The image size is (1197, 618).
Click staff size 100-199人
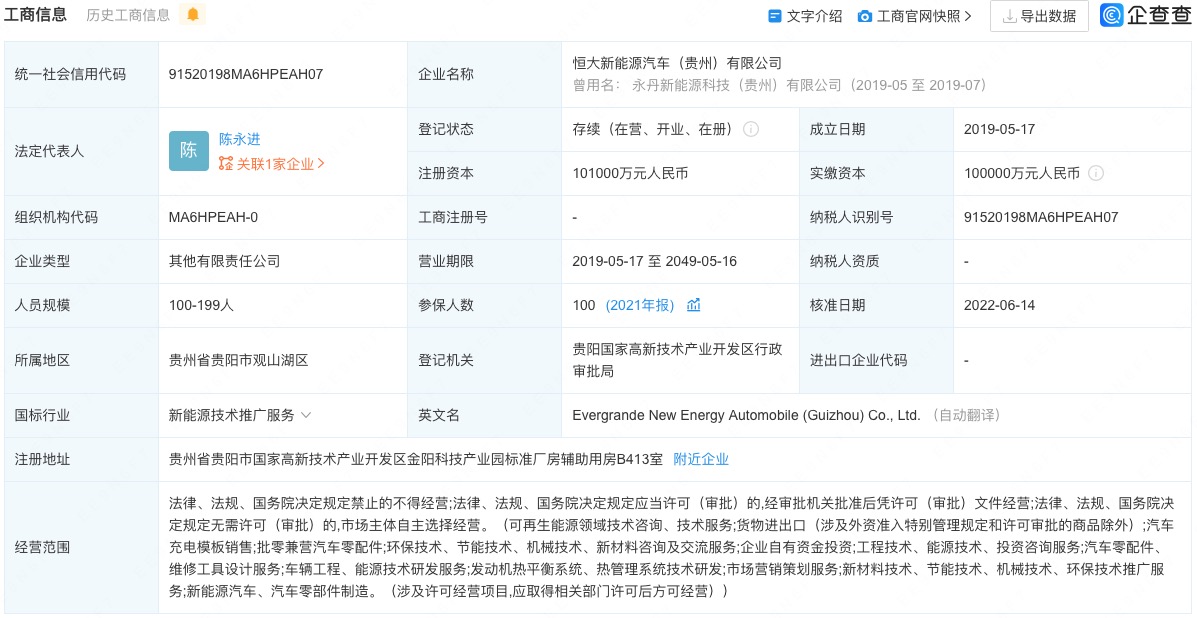tap(201, 305)
